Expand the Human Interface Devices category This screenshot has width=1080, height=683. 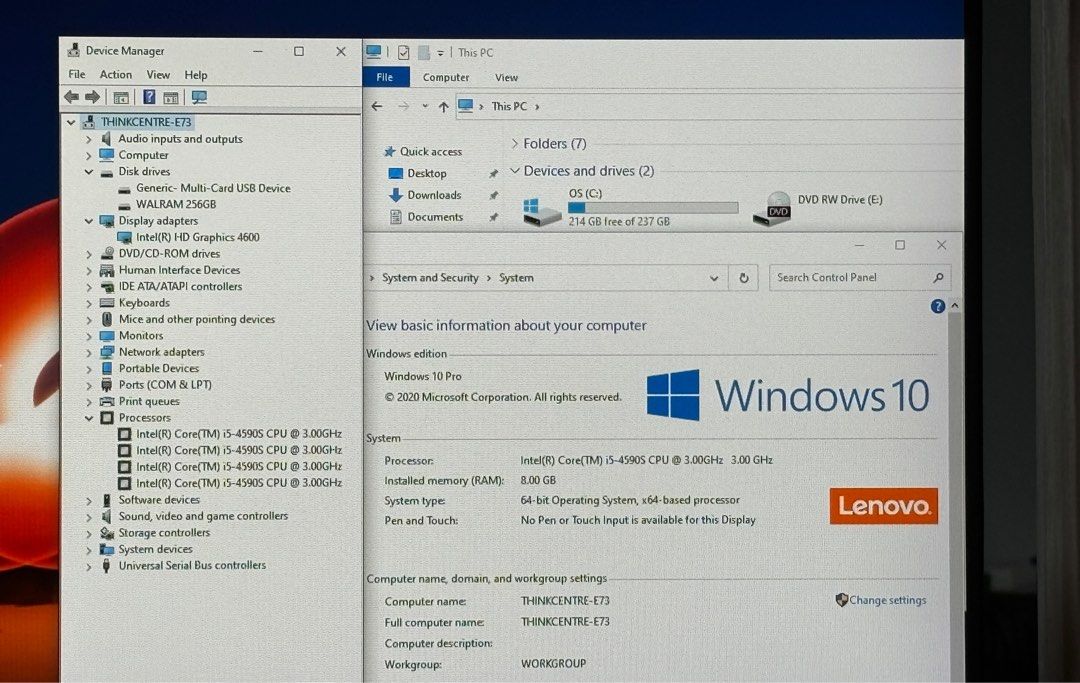[89, 271]
